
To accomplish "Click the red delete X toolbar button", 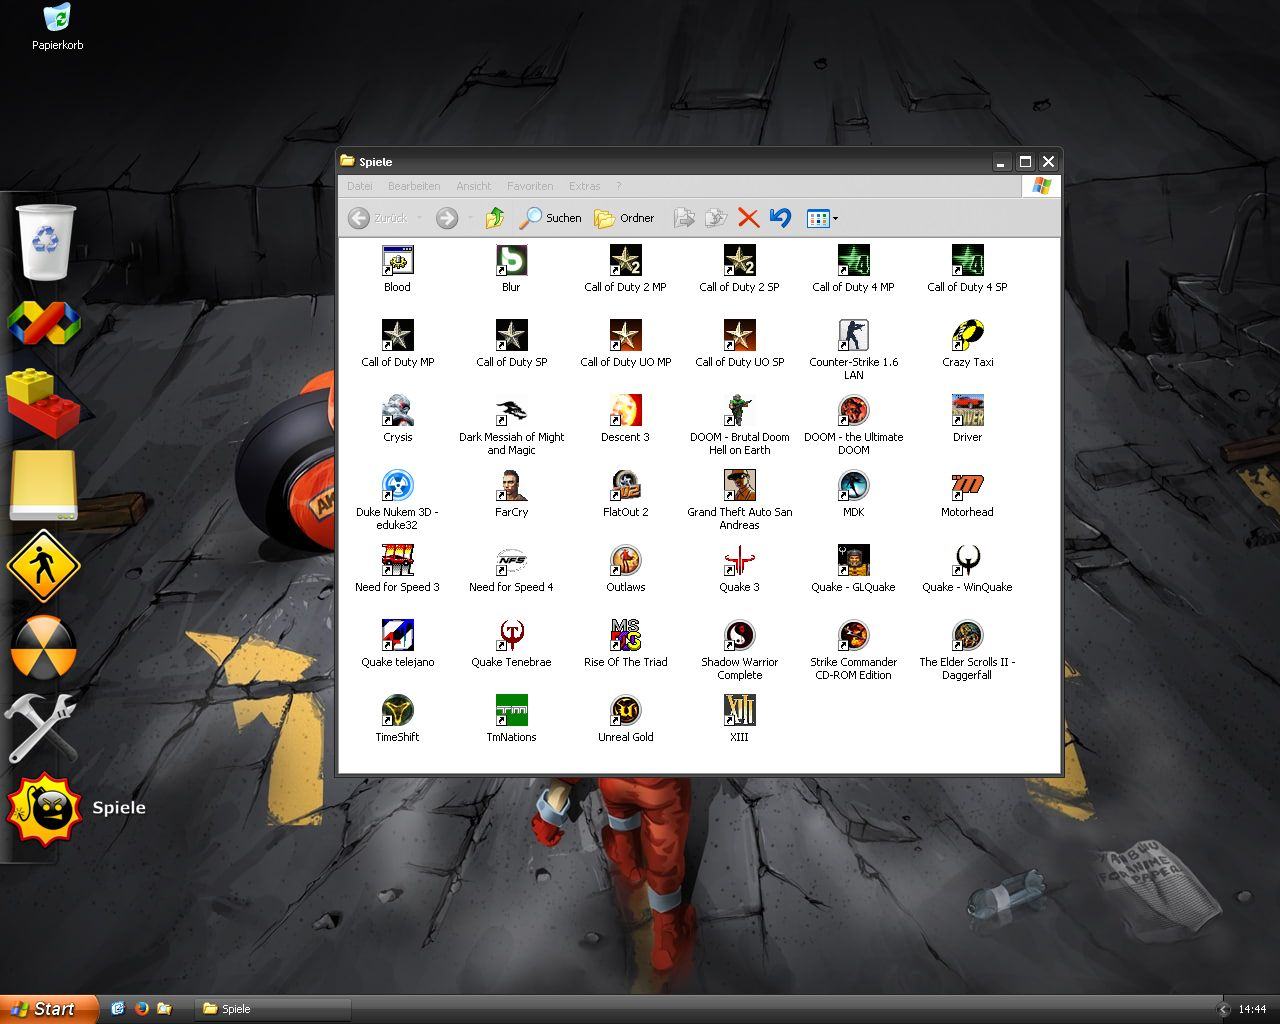I will tap(748, 218).
